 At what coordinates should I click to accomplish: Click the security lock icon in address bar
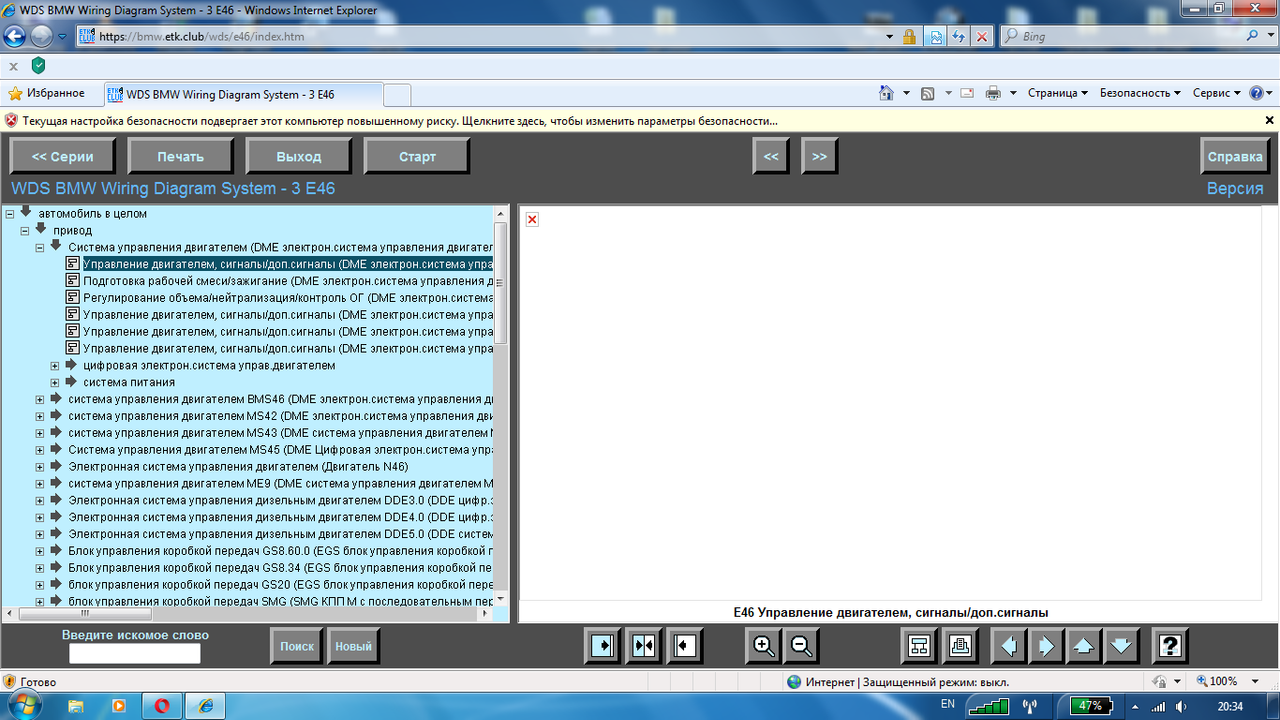pos(909,36)
